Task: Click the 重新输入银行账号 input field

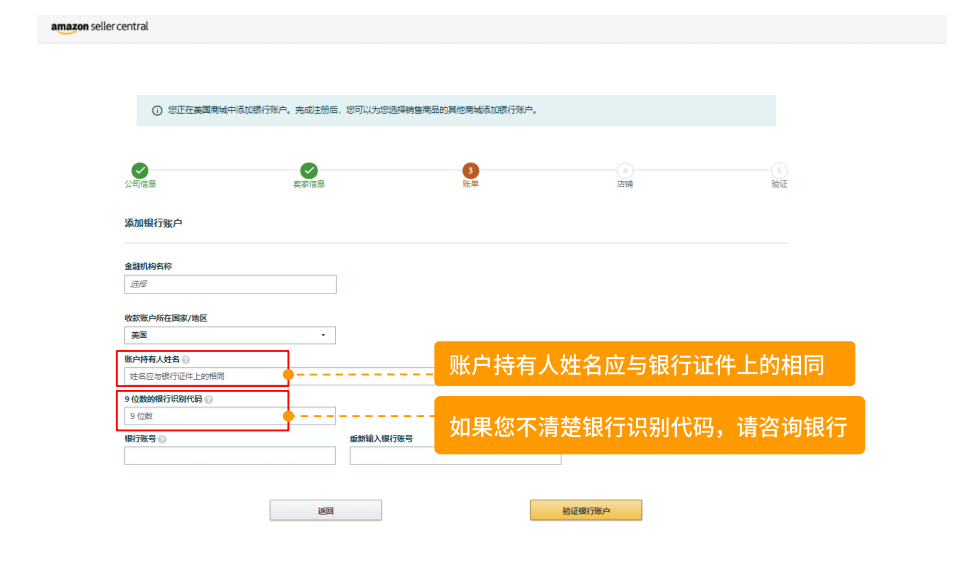Action: click(455, 455)
